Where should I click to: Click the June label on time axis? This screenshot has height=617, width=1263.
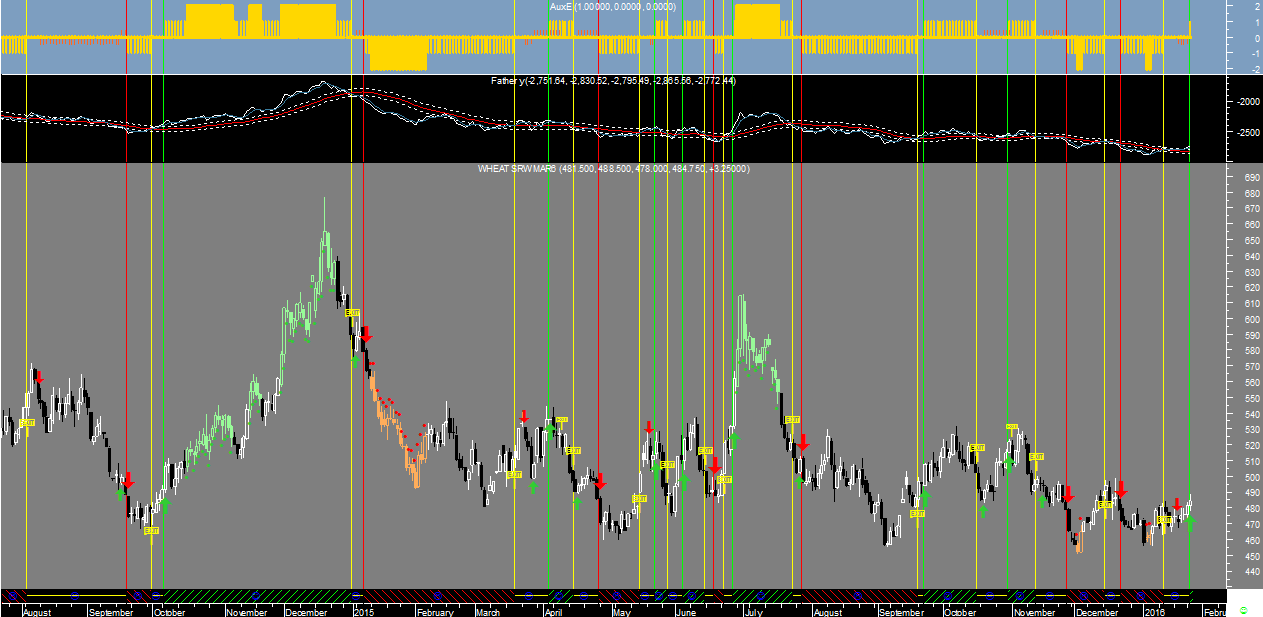click(x=685, y=612)
